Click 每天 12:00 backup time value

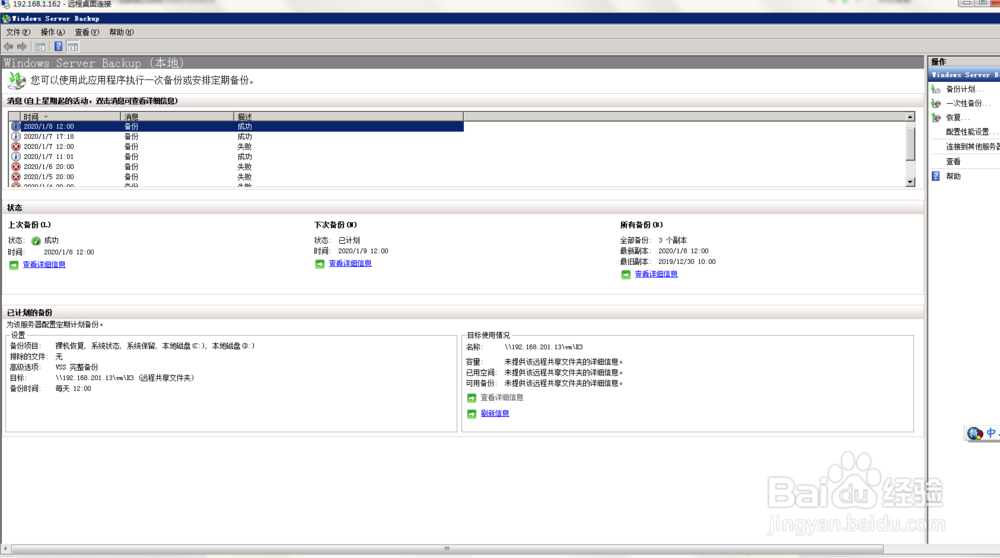[x=73, y=388]
